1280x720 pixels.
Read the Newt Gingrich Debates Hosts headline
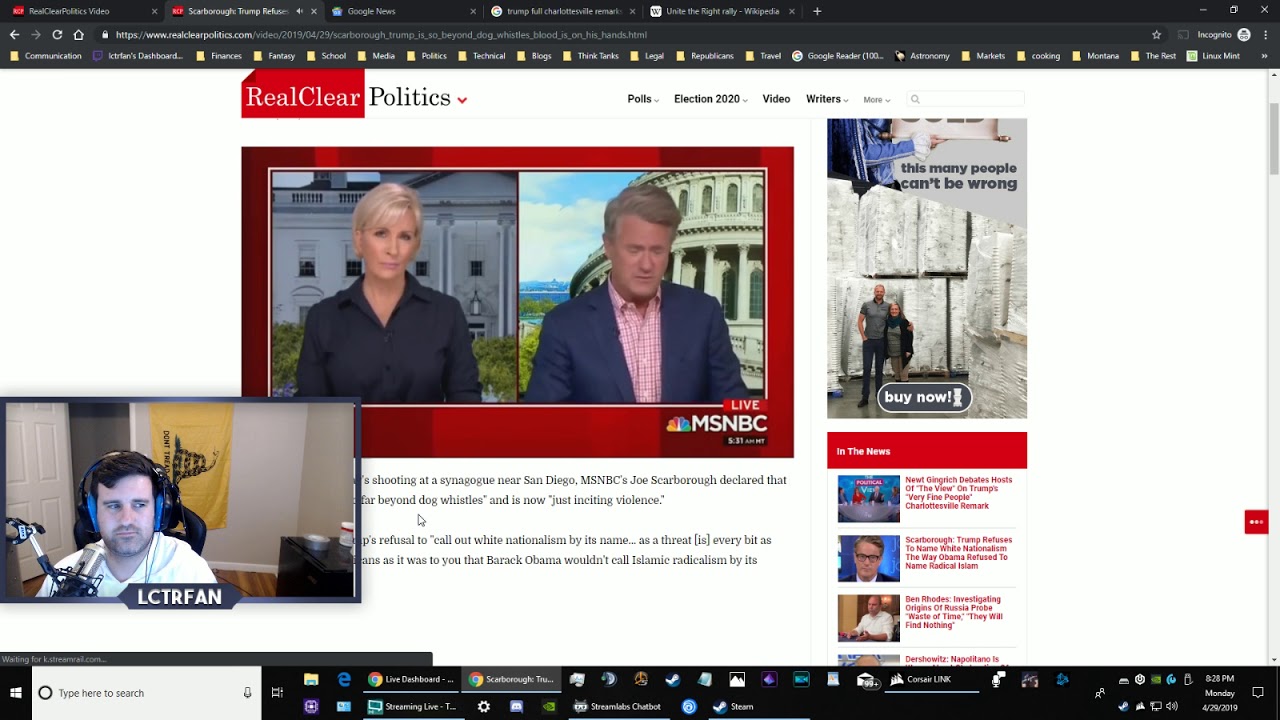tap(958, 493)
